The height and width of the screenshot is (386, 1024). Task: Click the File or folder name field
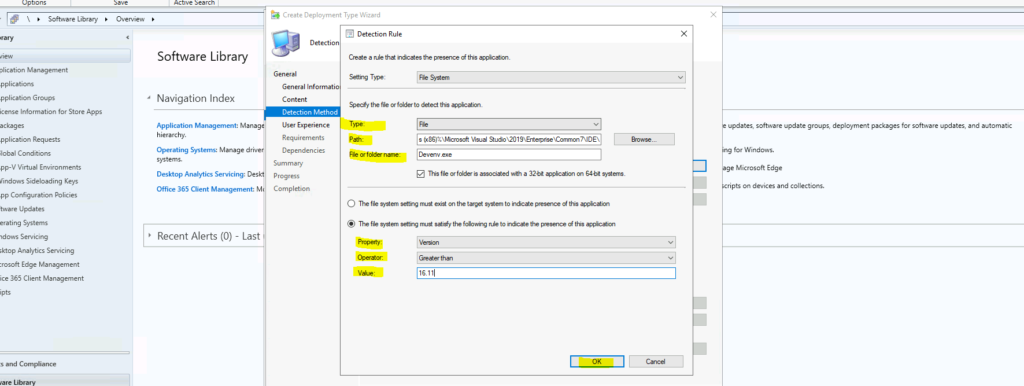[x=509, y=155]
